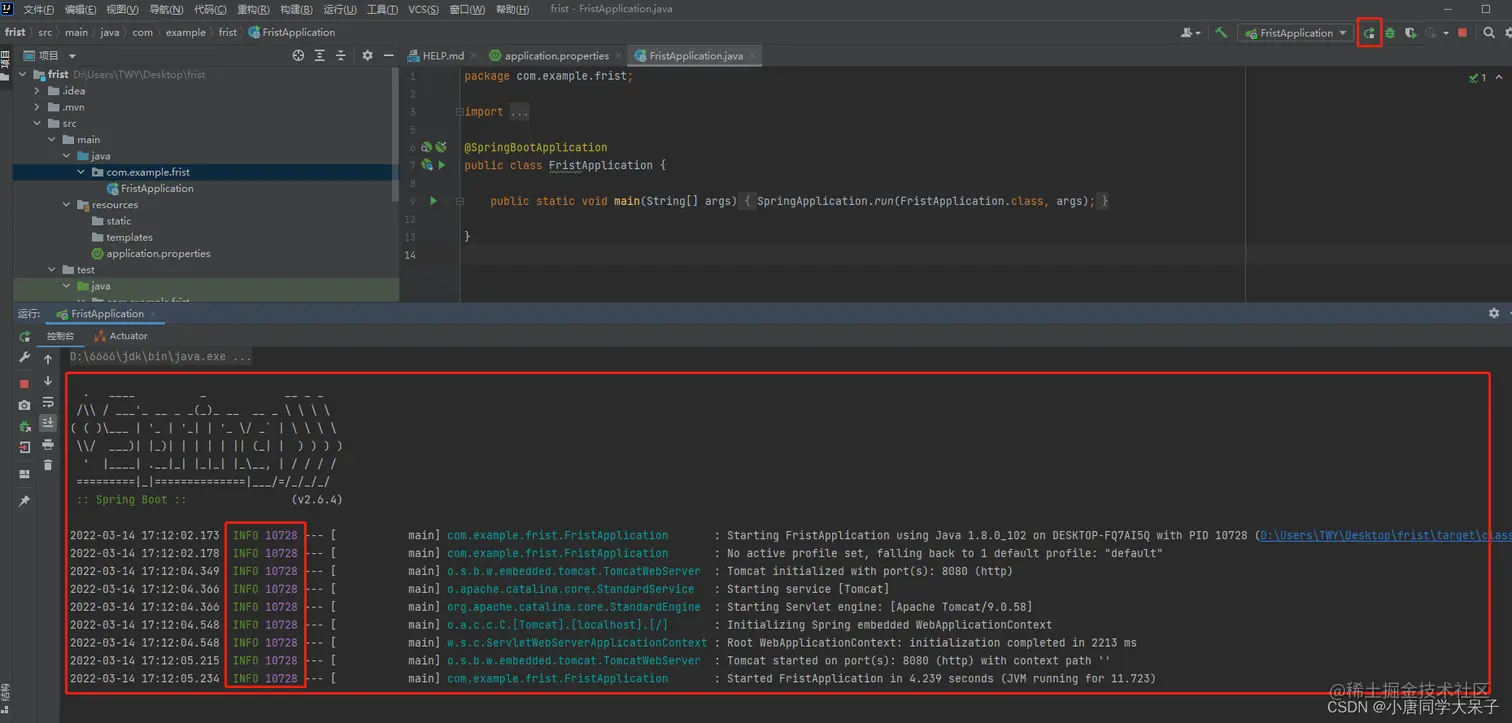
Task: Open target classes path link in console
Action: point(1385,536)
